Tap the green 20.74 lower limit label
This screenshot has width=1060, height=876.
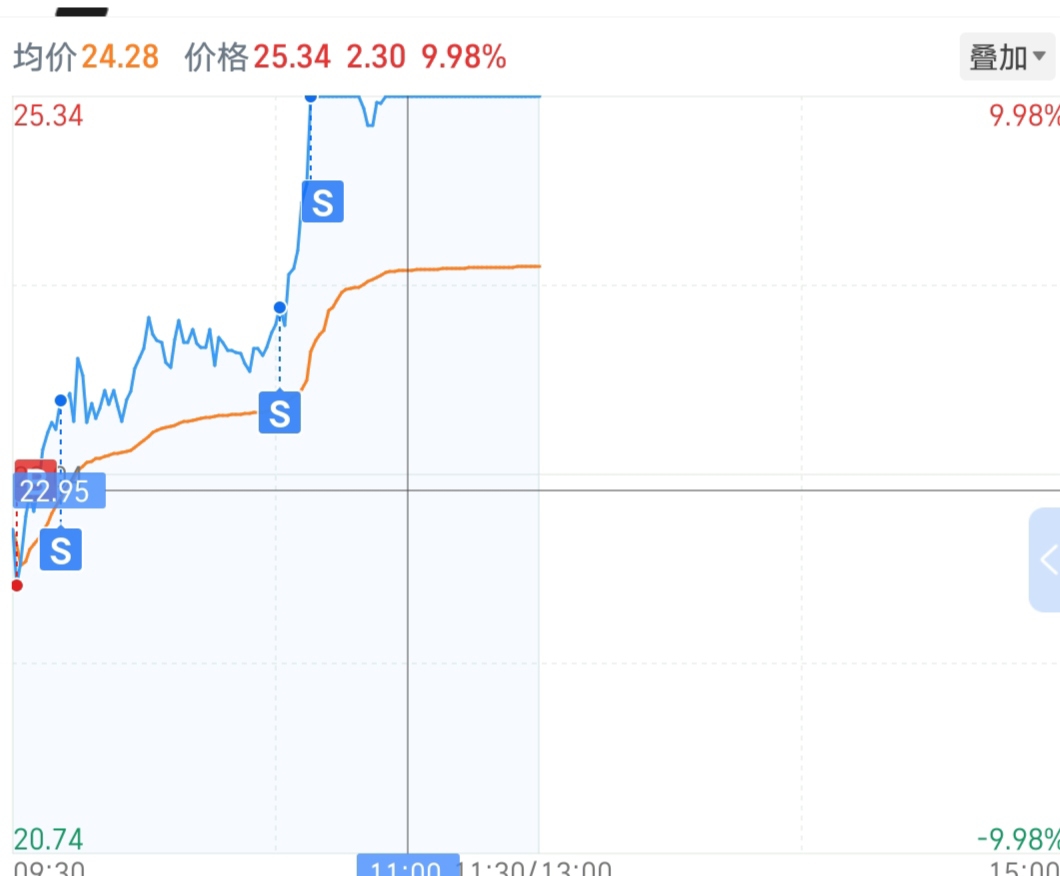pyautogui.click(x=48, y=838)
